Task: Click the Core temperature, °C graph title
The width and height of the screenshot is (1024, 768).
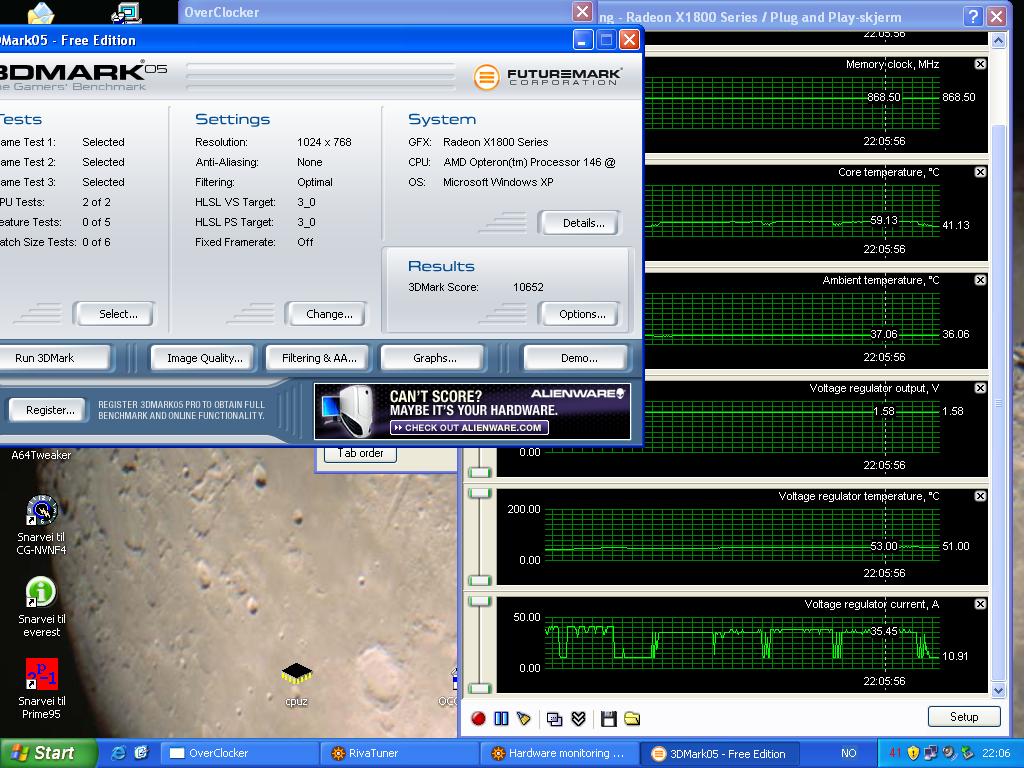Action: pyautogui.click(x=888, y=172)
